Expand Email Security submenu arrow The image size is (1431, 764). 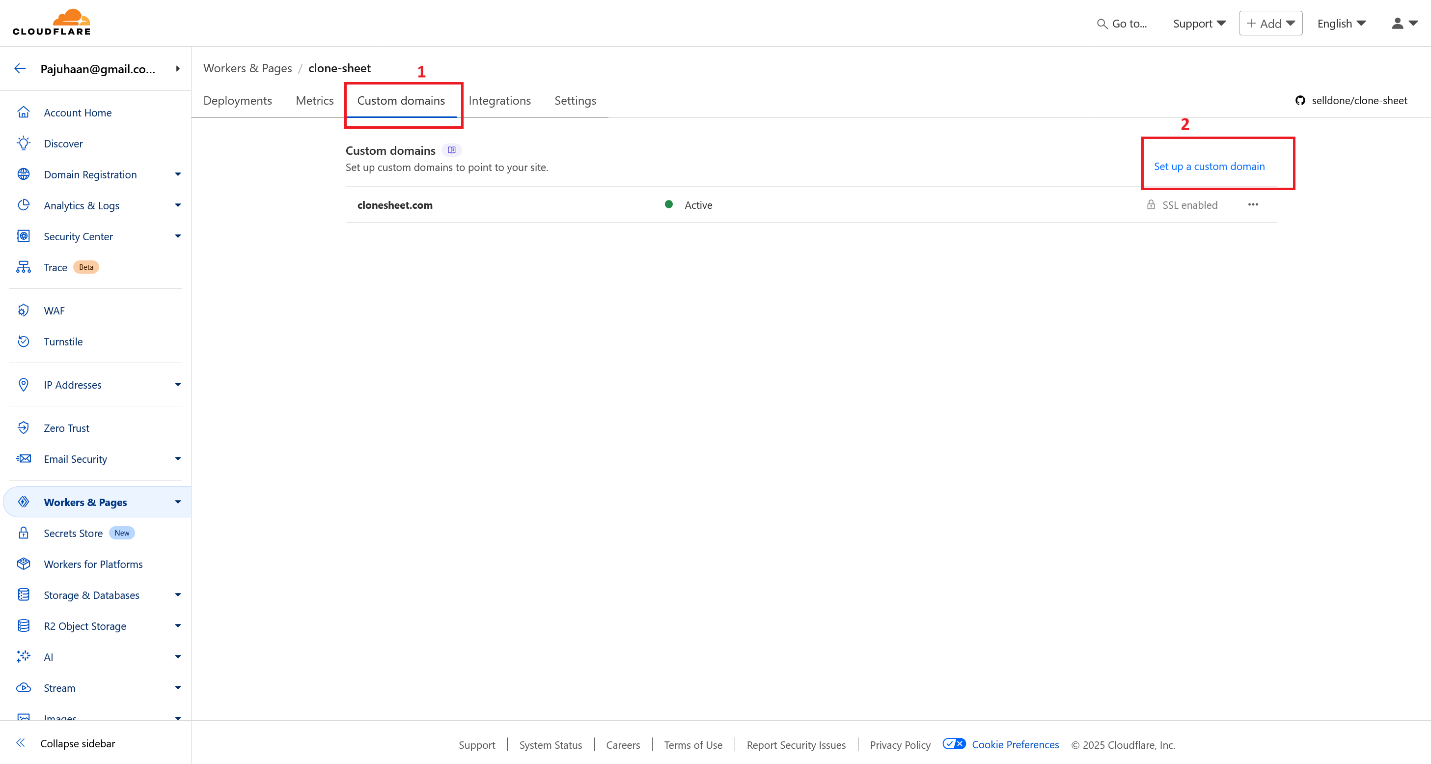(x=178, y=458)
